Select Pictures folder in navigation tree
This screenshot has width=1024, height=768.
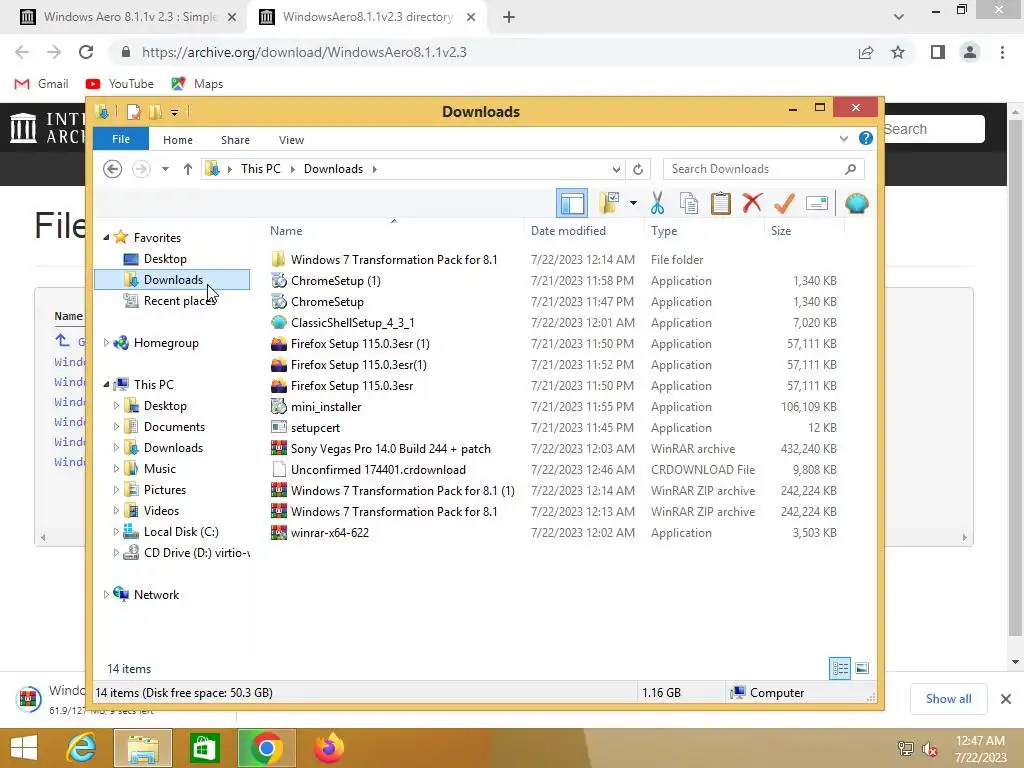[x=165, y=490]
